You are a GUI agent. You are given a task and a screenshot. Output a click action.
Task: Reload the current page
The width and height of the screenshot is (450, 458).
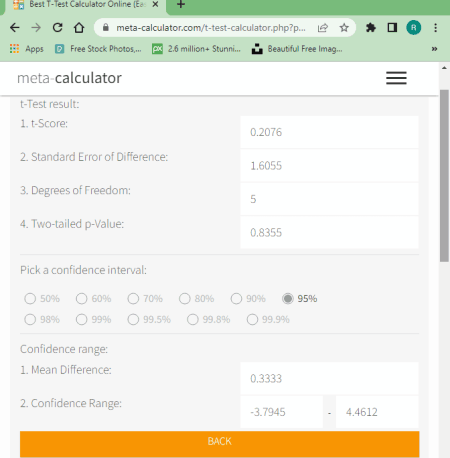(58, 28)
